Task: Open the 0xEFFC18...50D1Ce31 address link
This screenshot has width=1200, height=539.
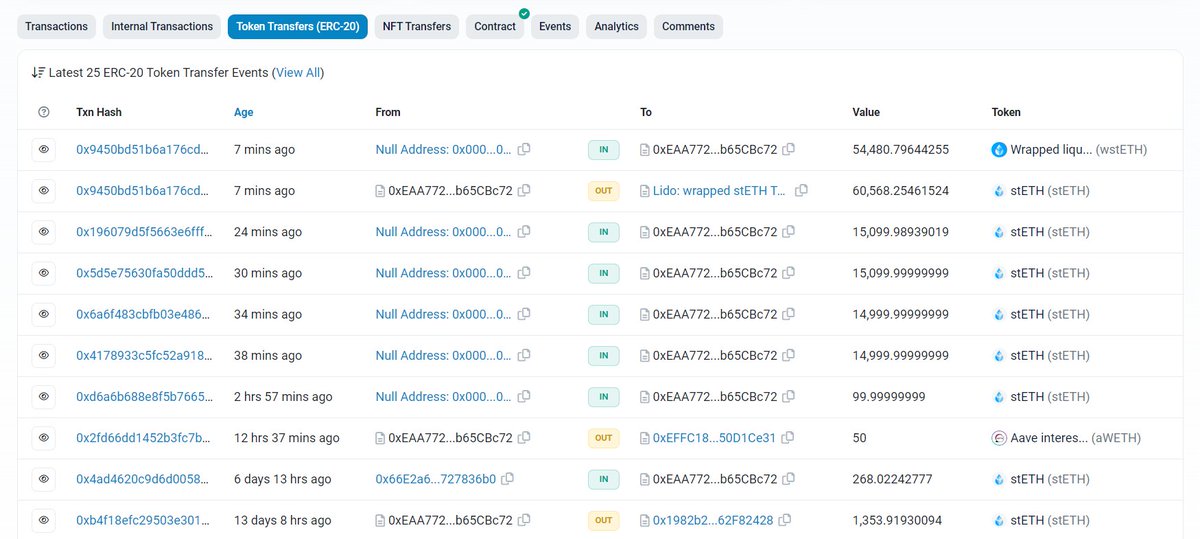Action: coord(714,438)
